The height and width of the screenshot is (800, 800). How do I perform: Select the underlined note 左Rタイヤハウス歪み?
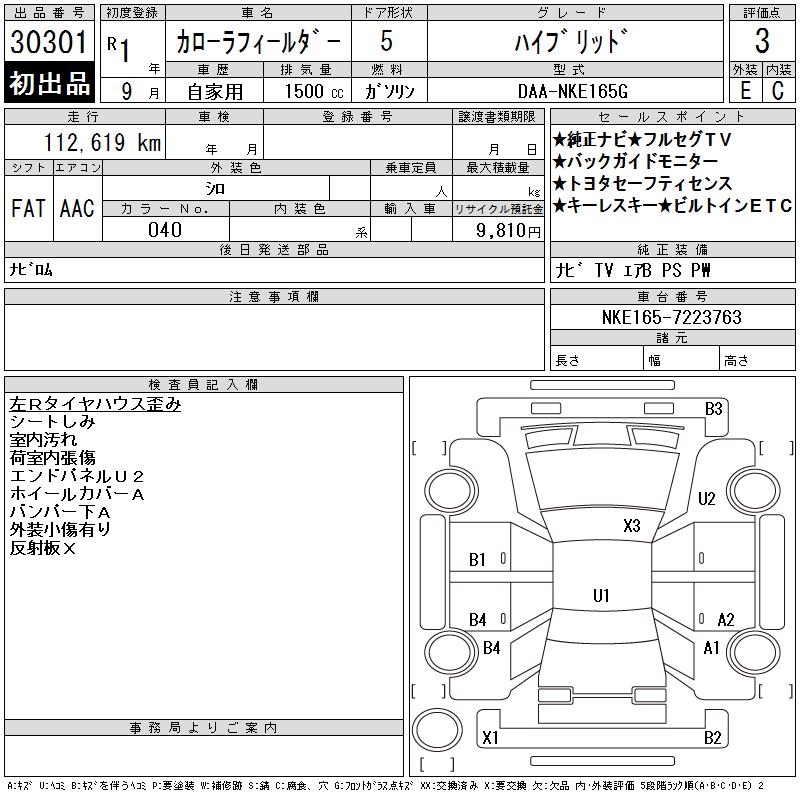click(95, 404)
